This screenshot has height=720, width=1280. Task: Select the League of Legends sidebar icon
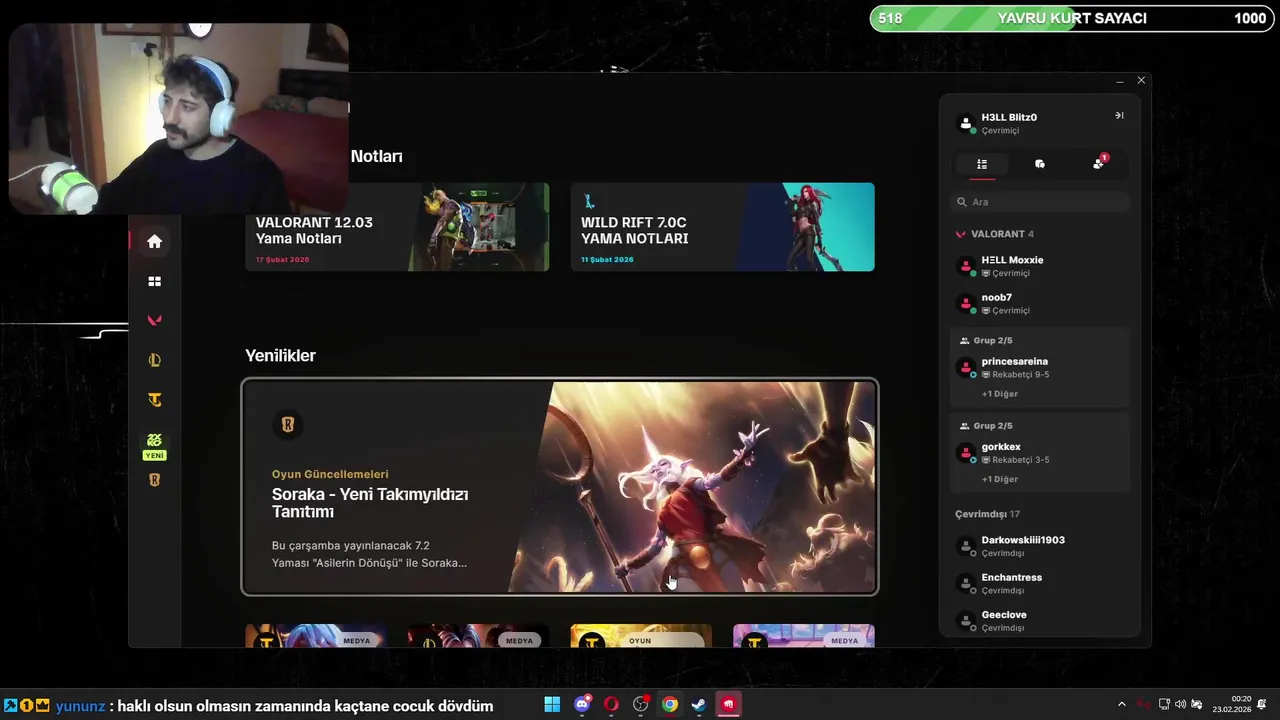click(x=154, y=360)
